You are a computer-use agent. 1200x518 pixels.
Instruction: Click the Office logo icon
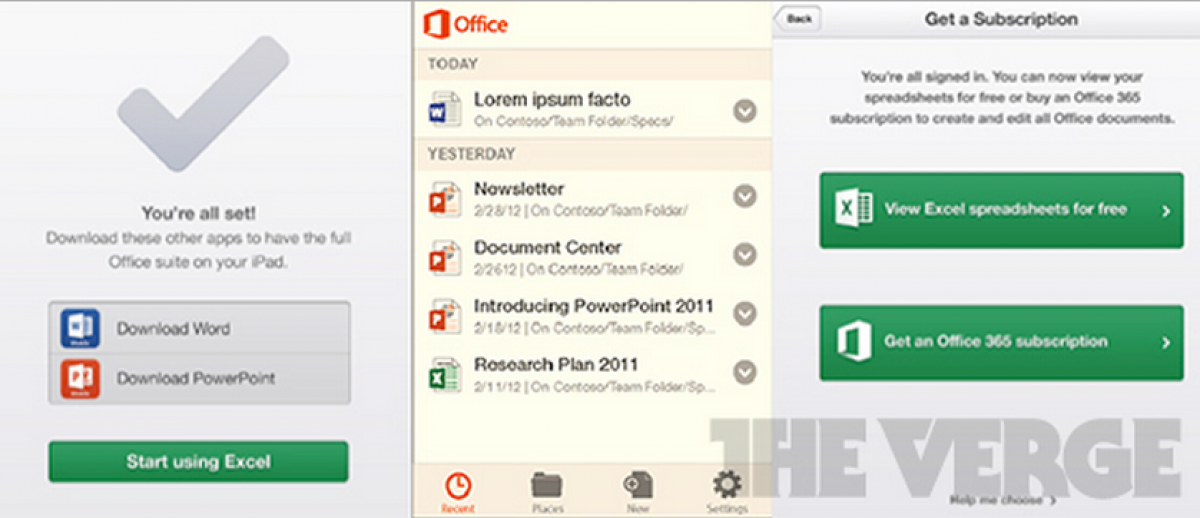pos(437,24)
